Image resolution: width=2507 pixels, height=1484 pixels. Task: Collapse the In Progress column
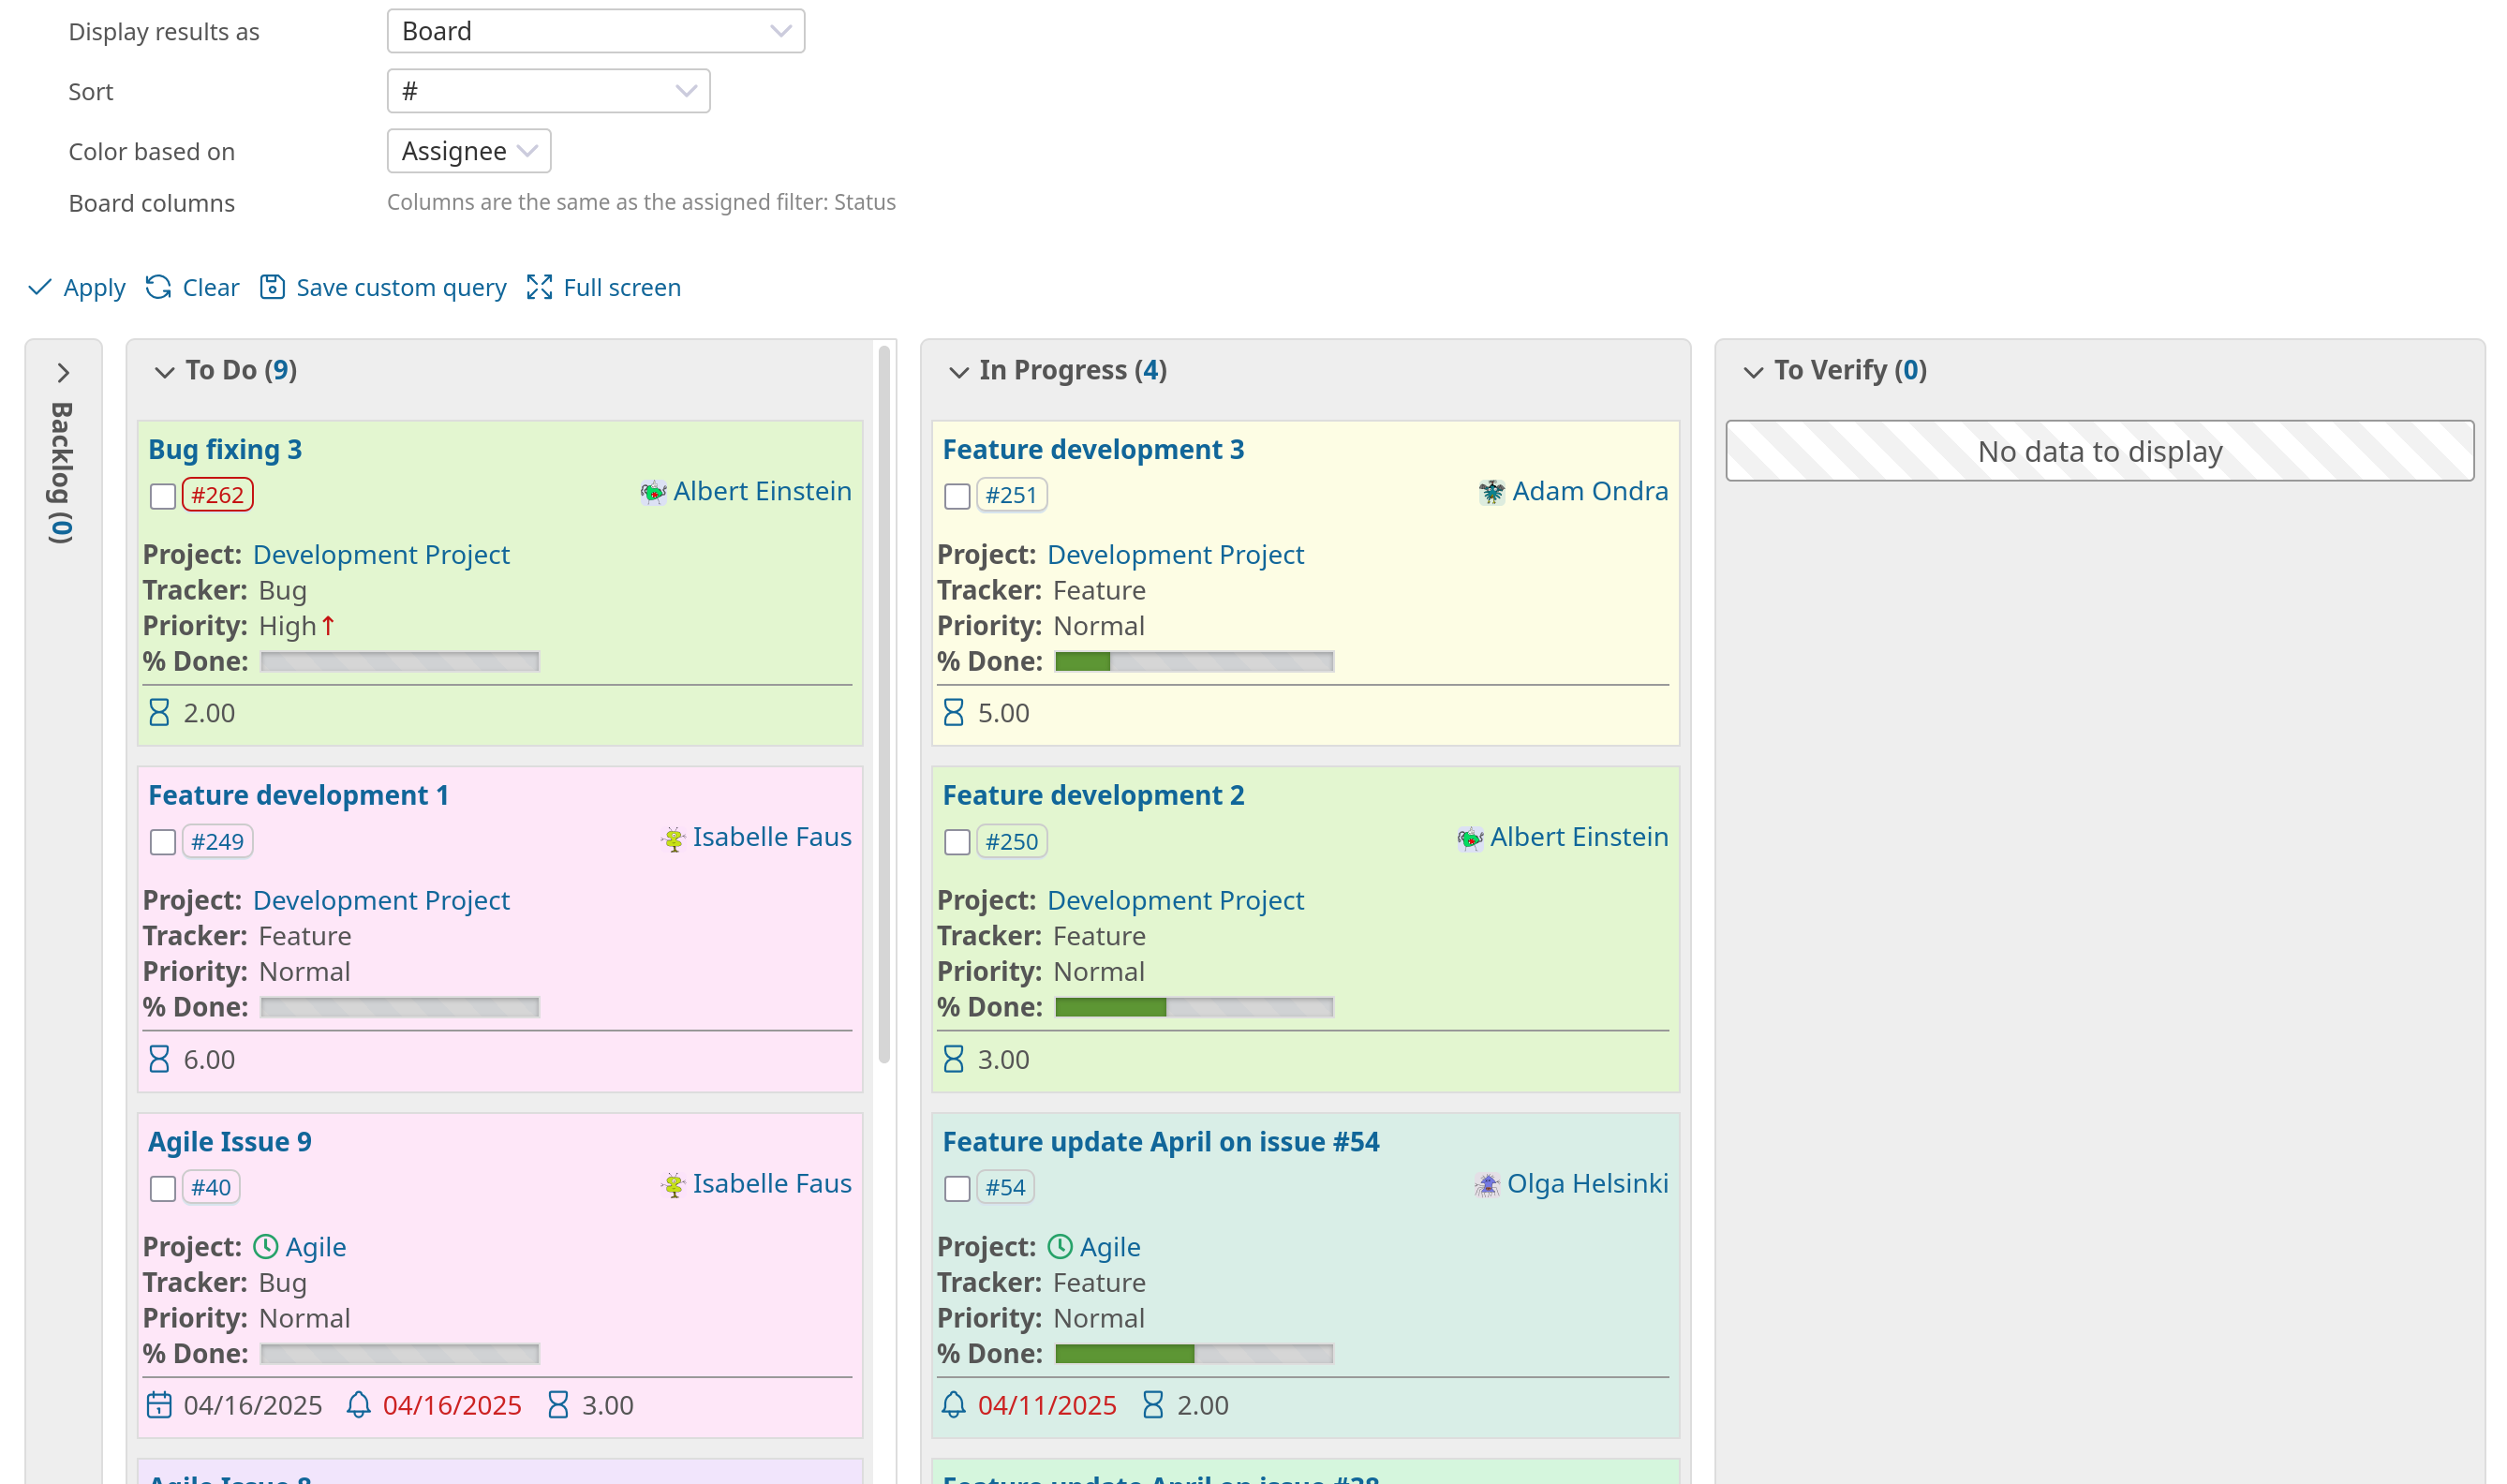pyautogui.click(x=958, y=372)
